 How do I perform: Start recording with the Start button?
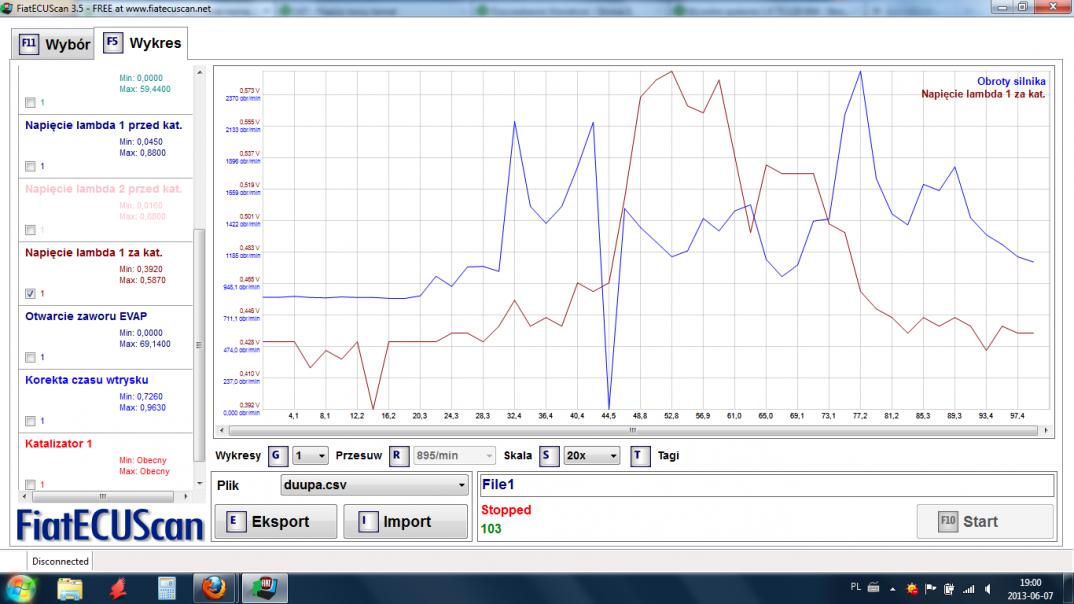(x=985, y=522)
